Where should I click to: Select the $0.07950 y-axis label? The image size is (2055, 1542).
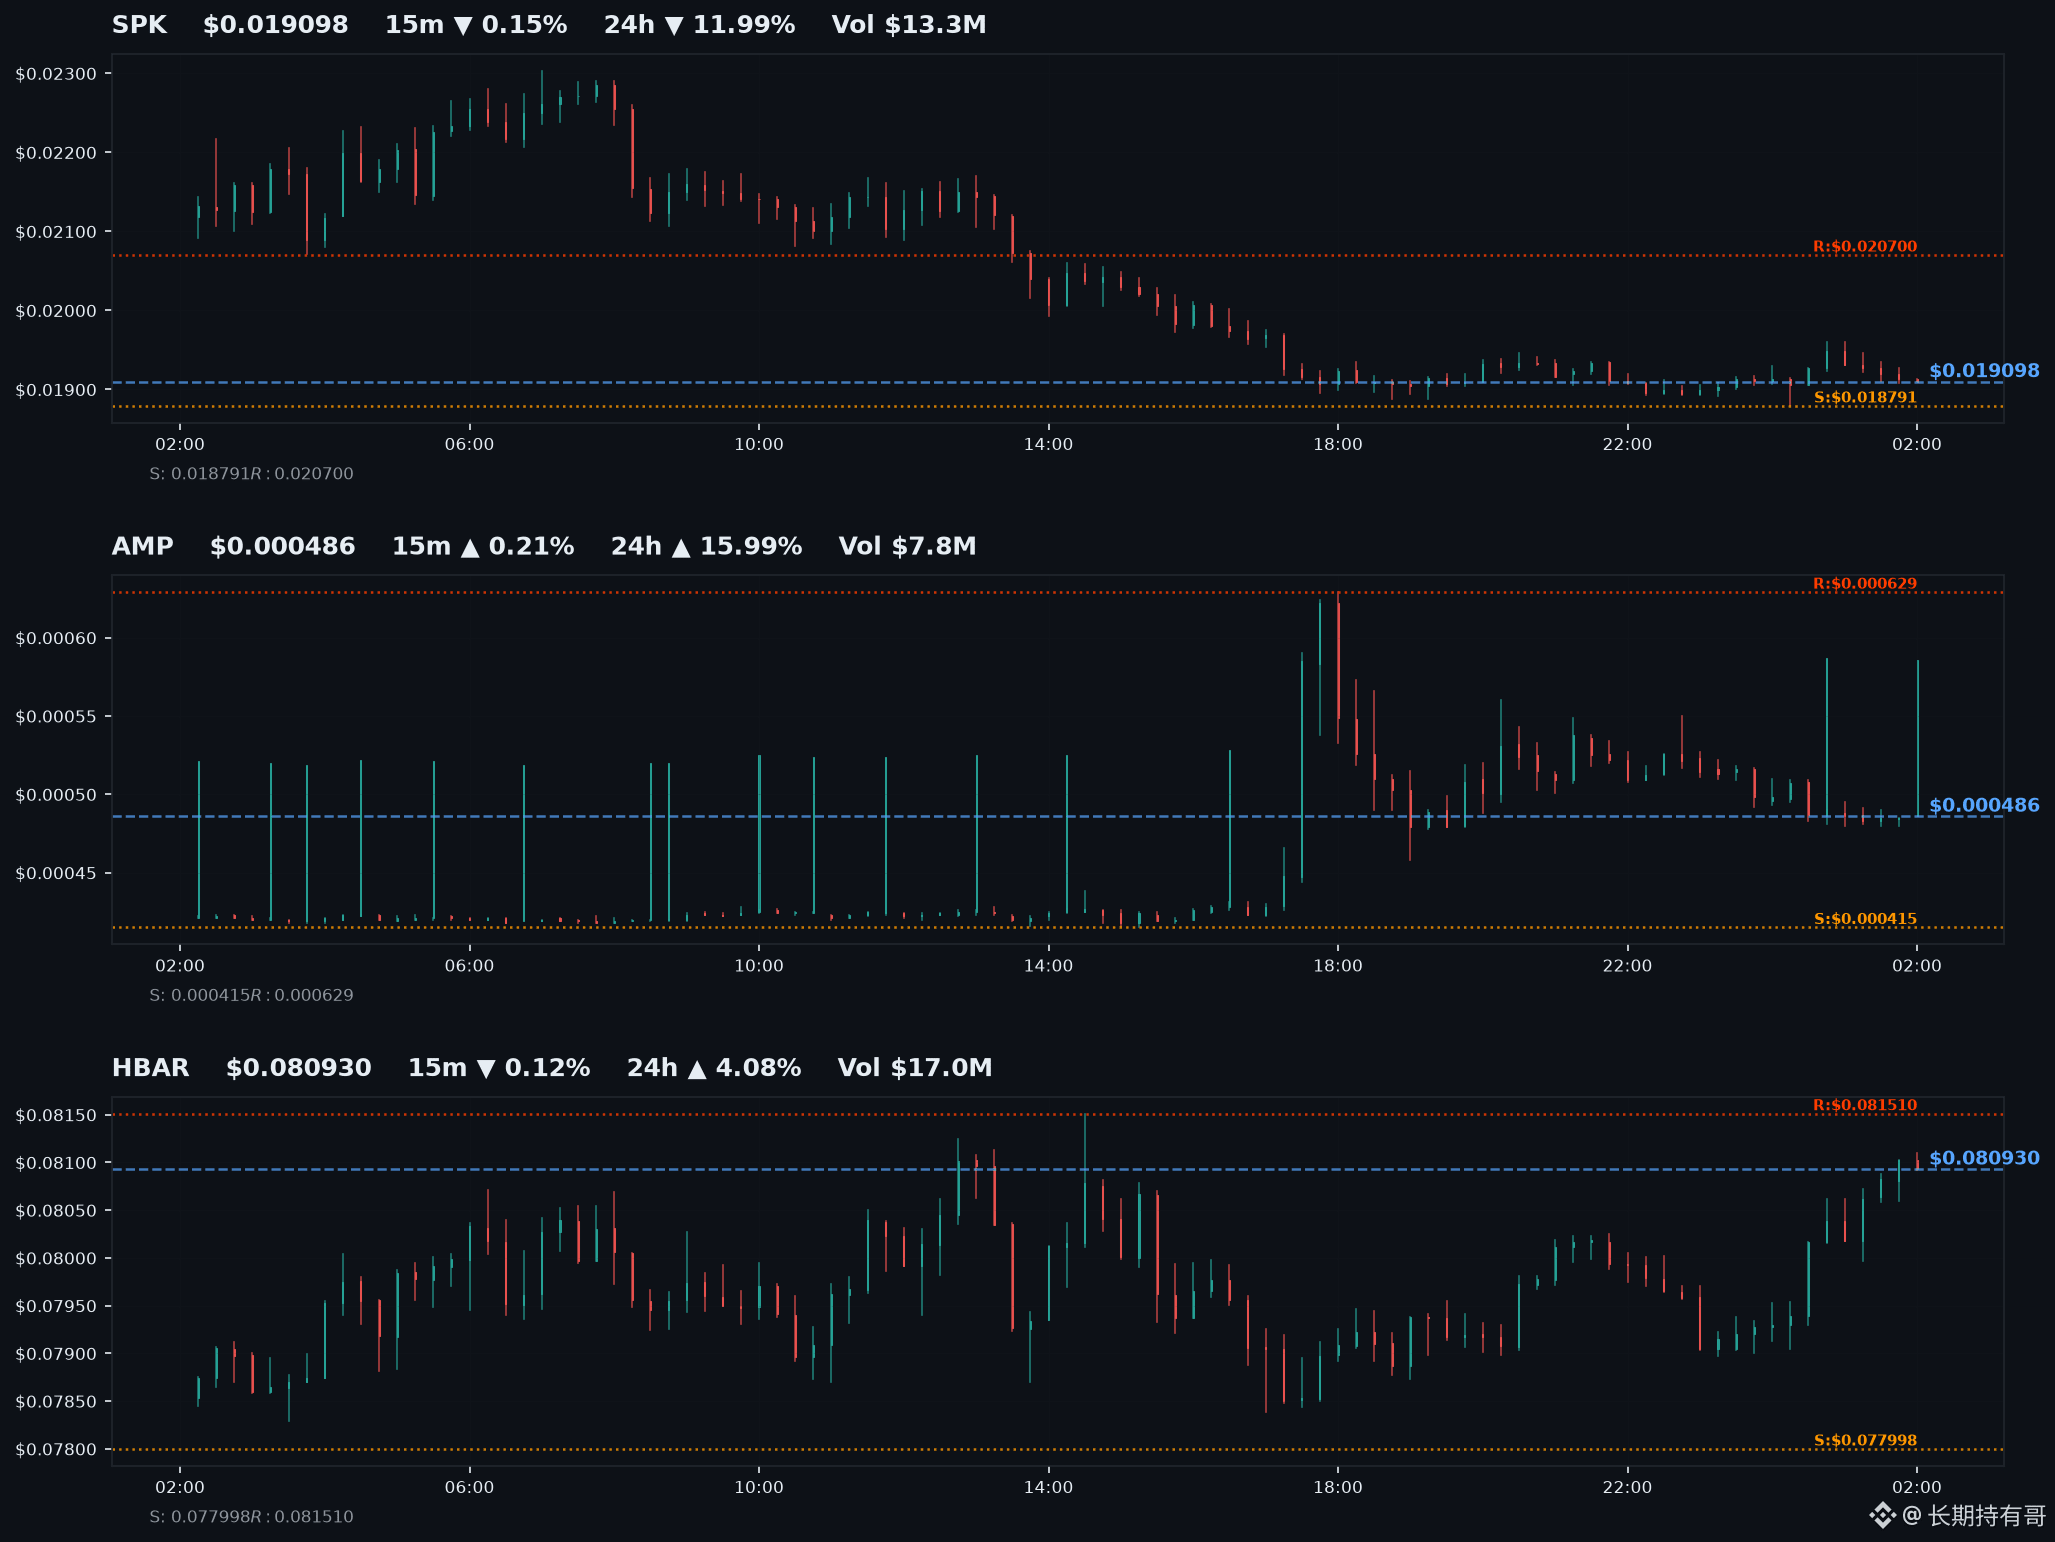click(x=56, y=1307)
